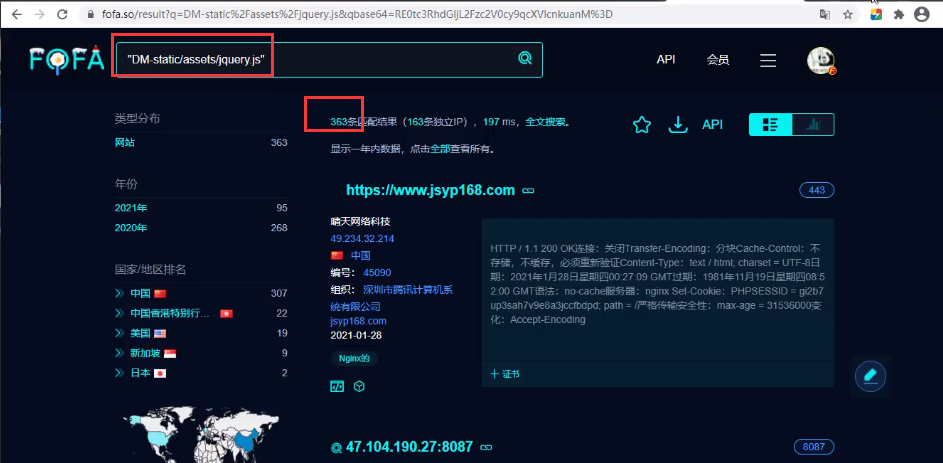This screenshot has height=463, width=943.
Task: Click the FOFA logo
Action: [66, 60]
